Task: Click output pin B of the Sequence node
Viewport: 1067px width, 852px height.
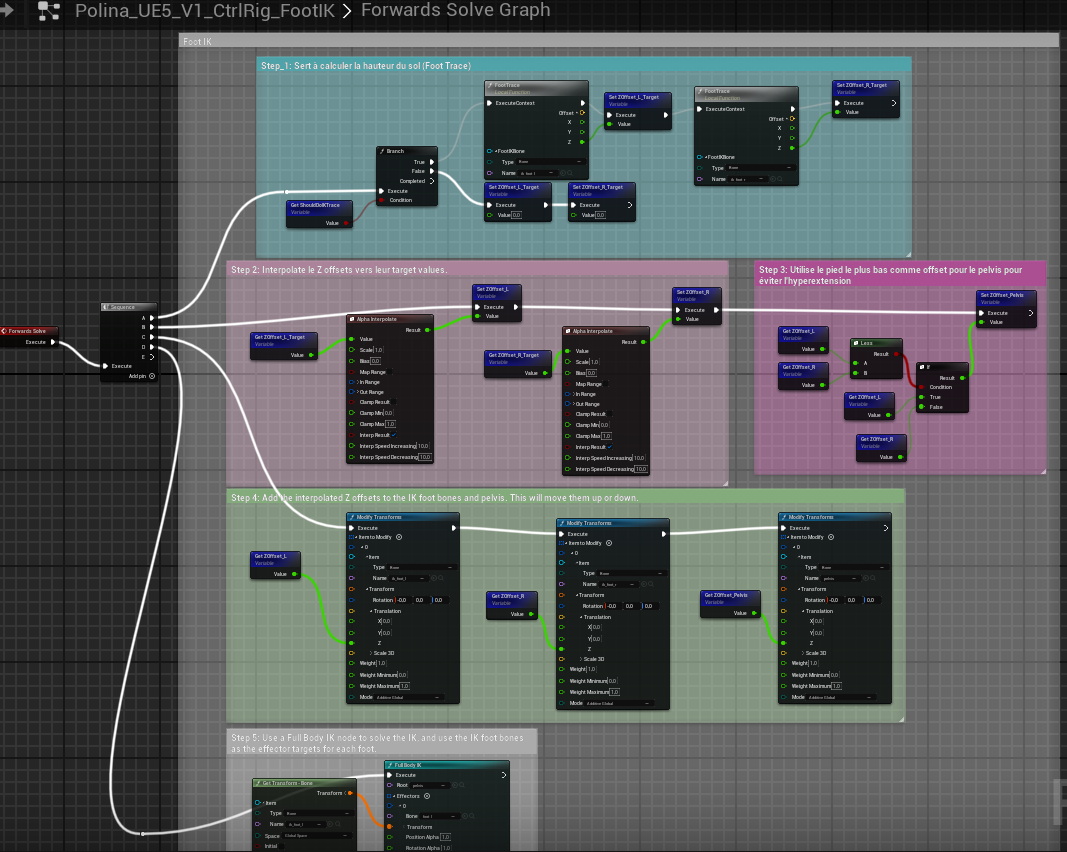Action: click(x=152, y=327)
